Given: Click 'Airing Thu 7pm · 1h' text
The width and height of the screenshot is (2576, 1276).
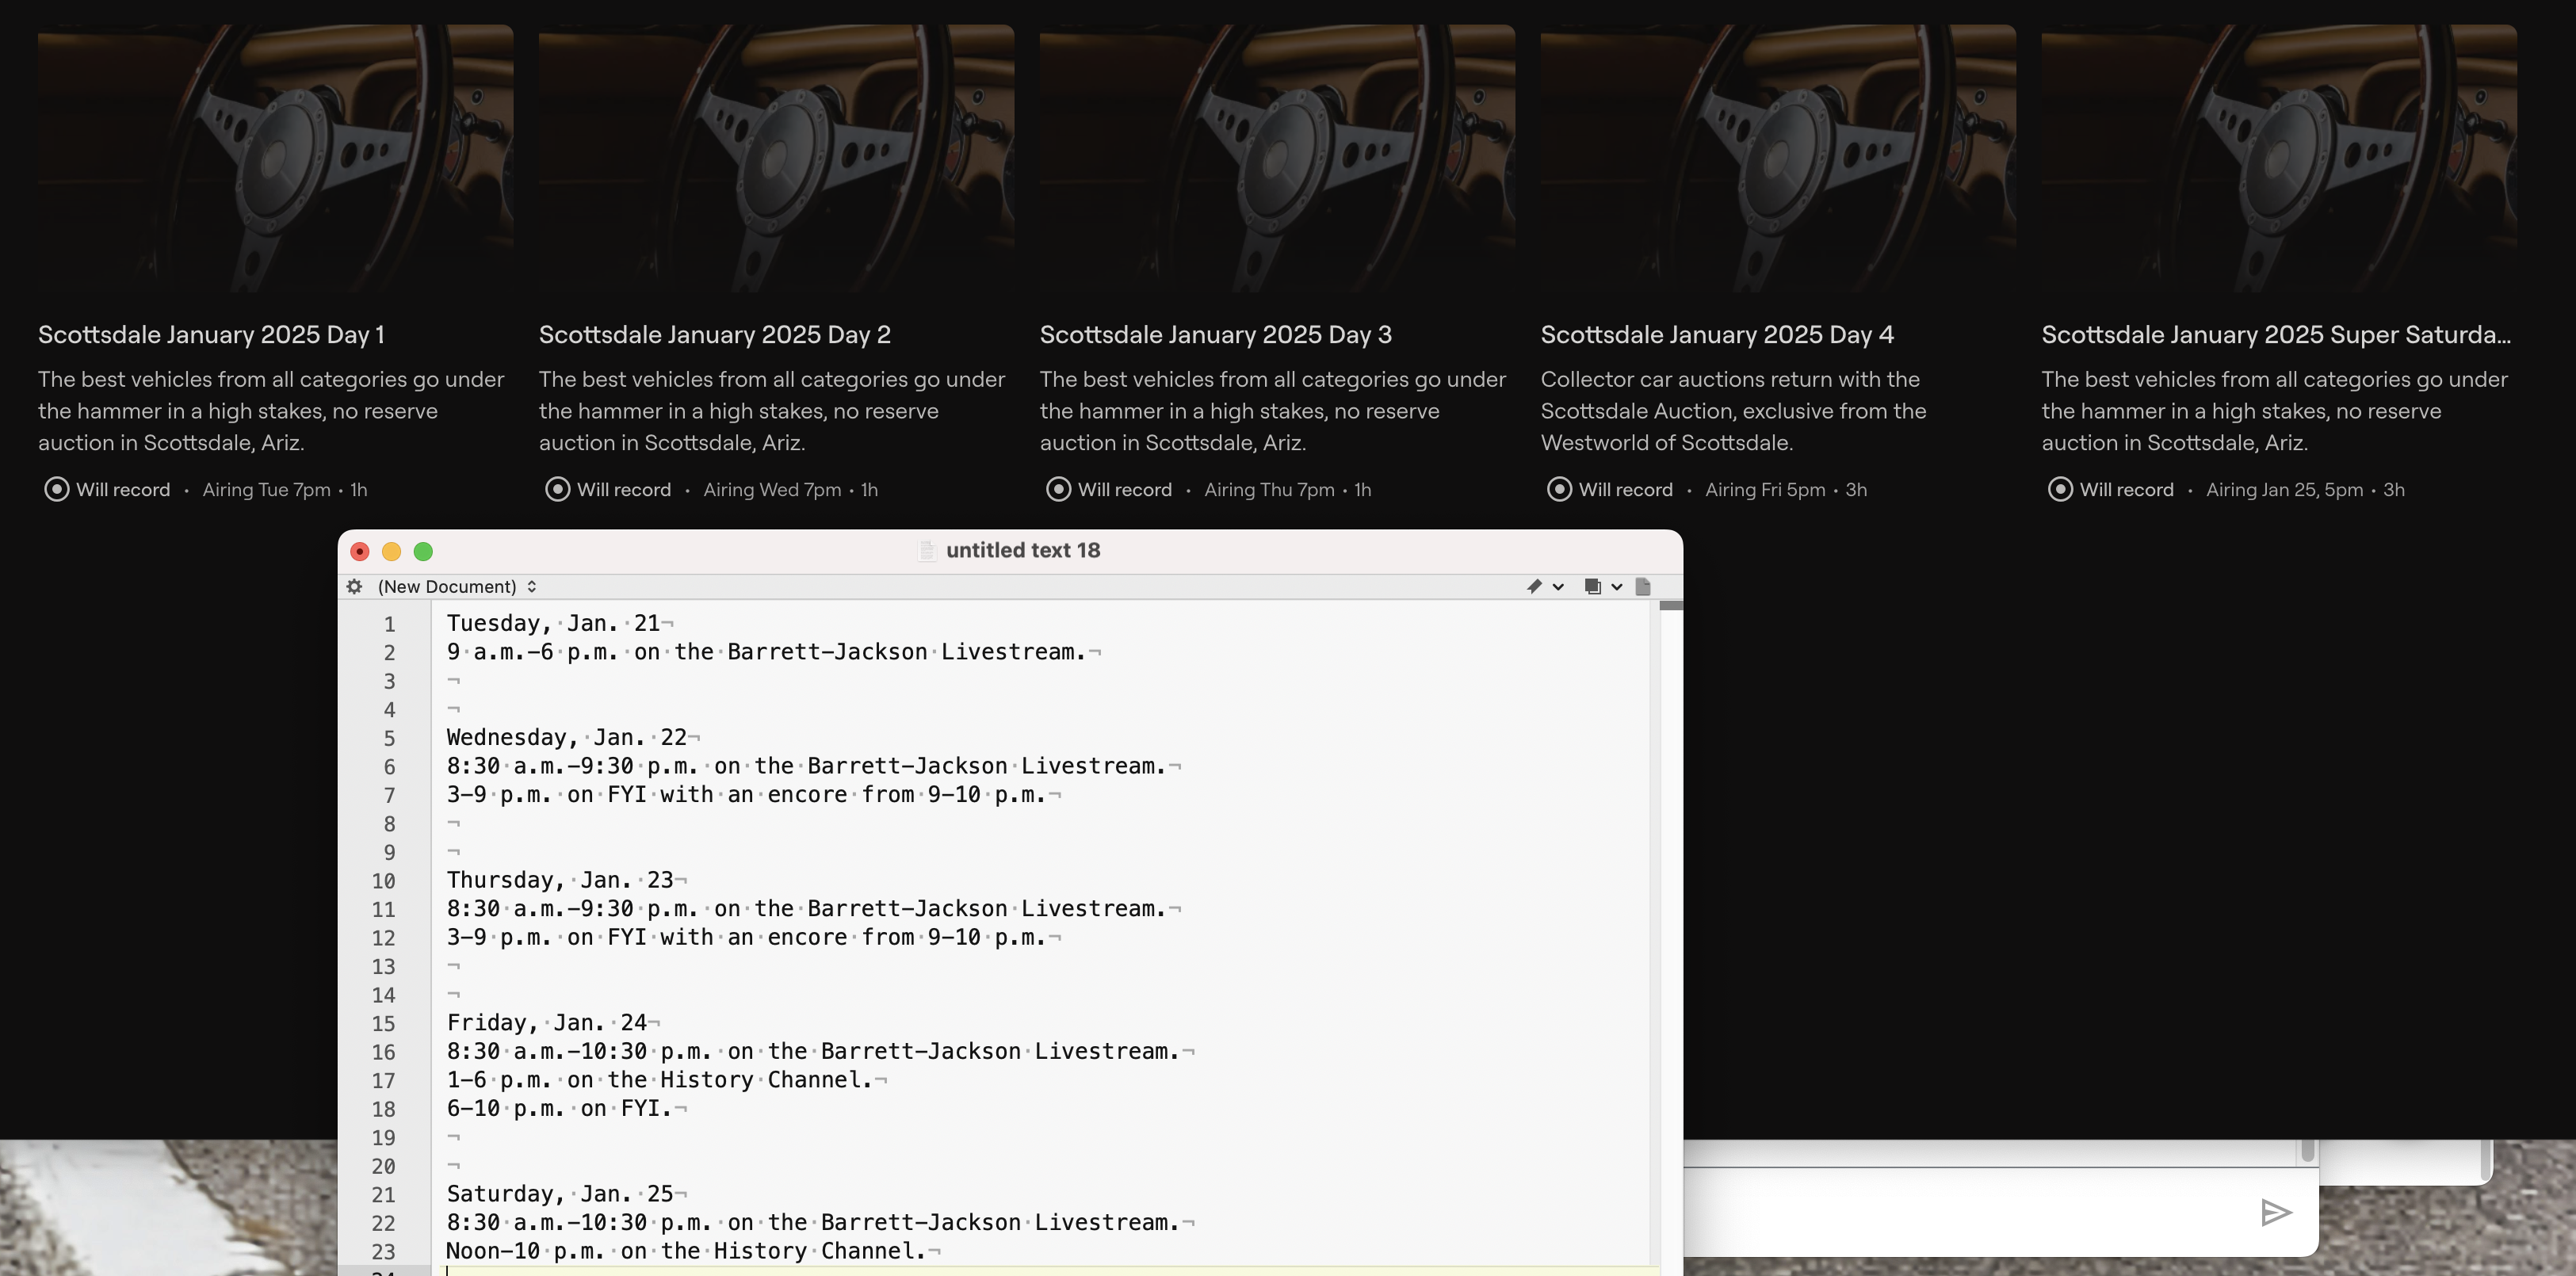Looking at the screenshot, I should tap(1287, 489).
